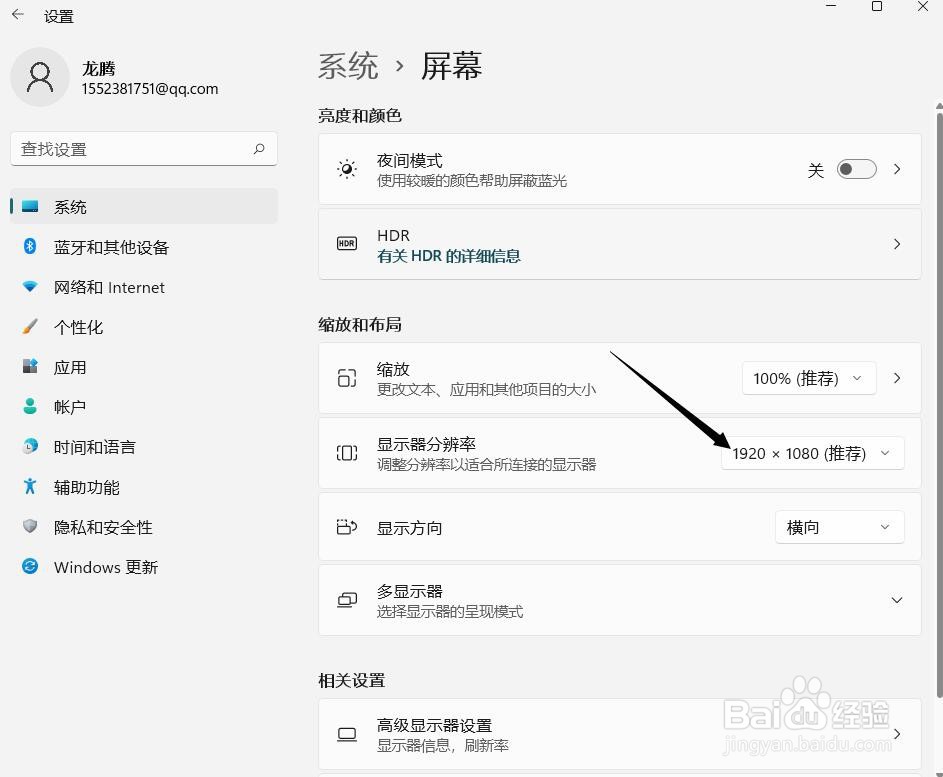Click the sync icon beside Windows 更新
943x777 pixels.
(x=29, y=567)
